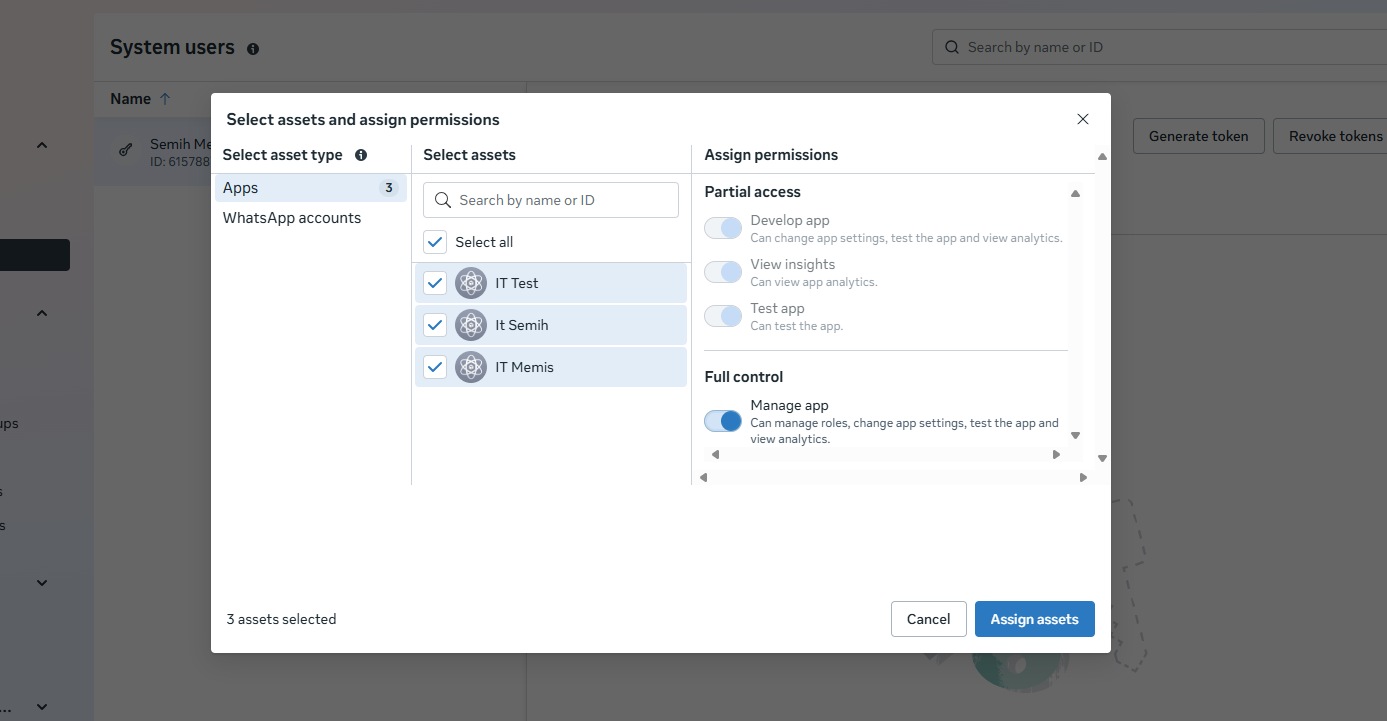
Task: Toggle the View insights permission switch
Action: coord(723,272)
